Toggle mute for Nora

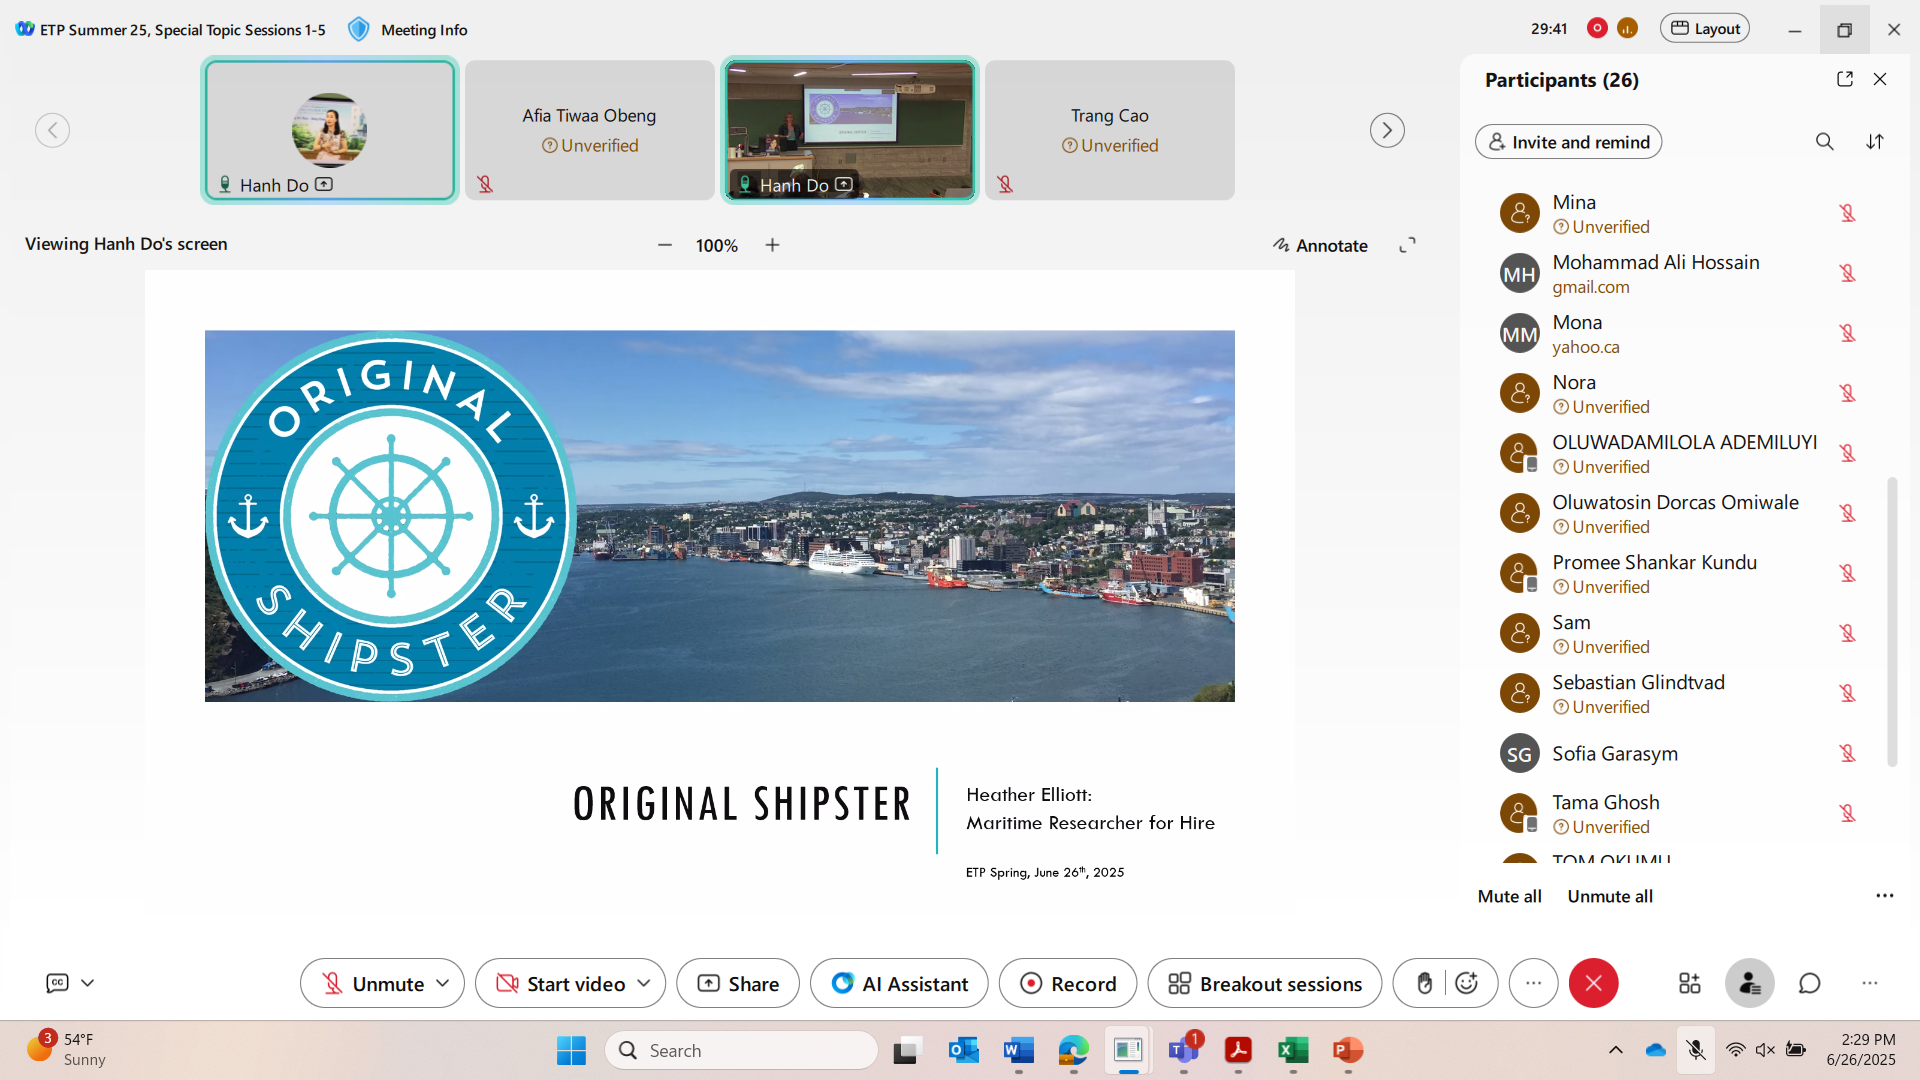click(x=1847, y=393)
